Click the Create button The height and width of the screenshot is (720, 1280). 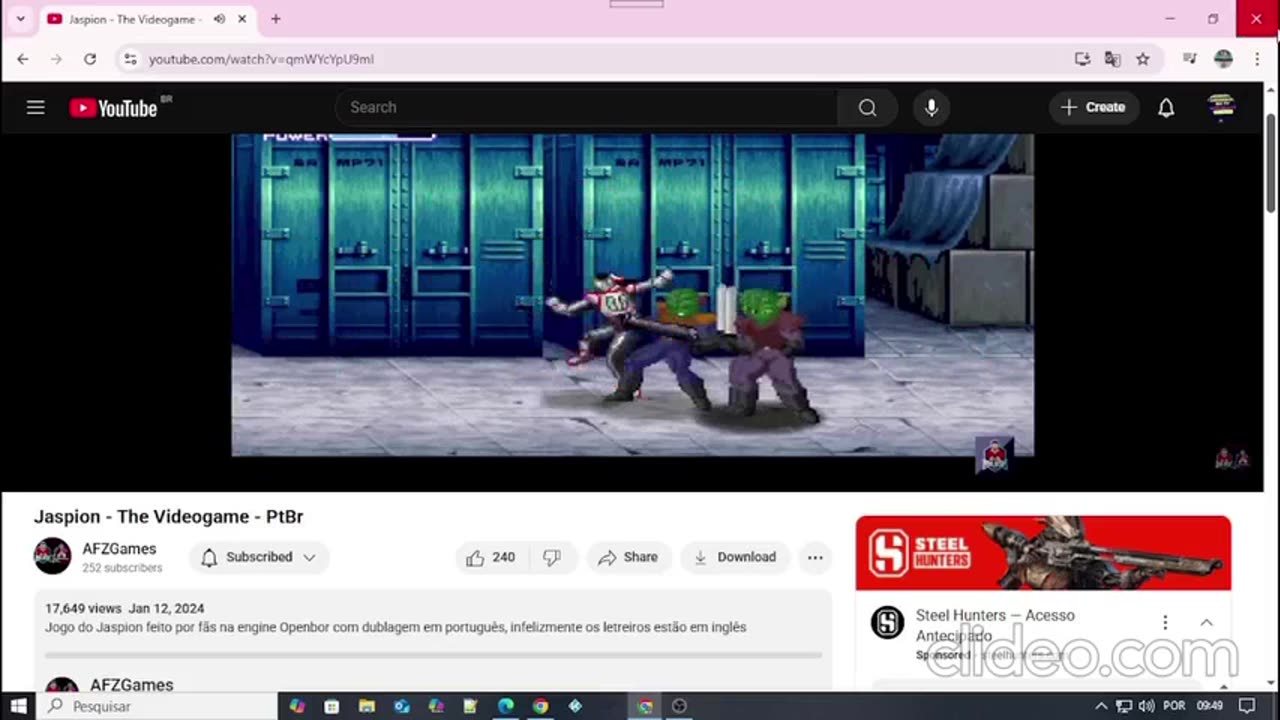(1093, 107)
